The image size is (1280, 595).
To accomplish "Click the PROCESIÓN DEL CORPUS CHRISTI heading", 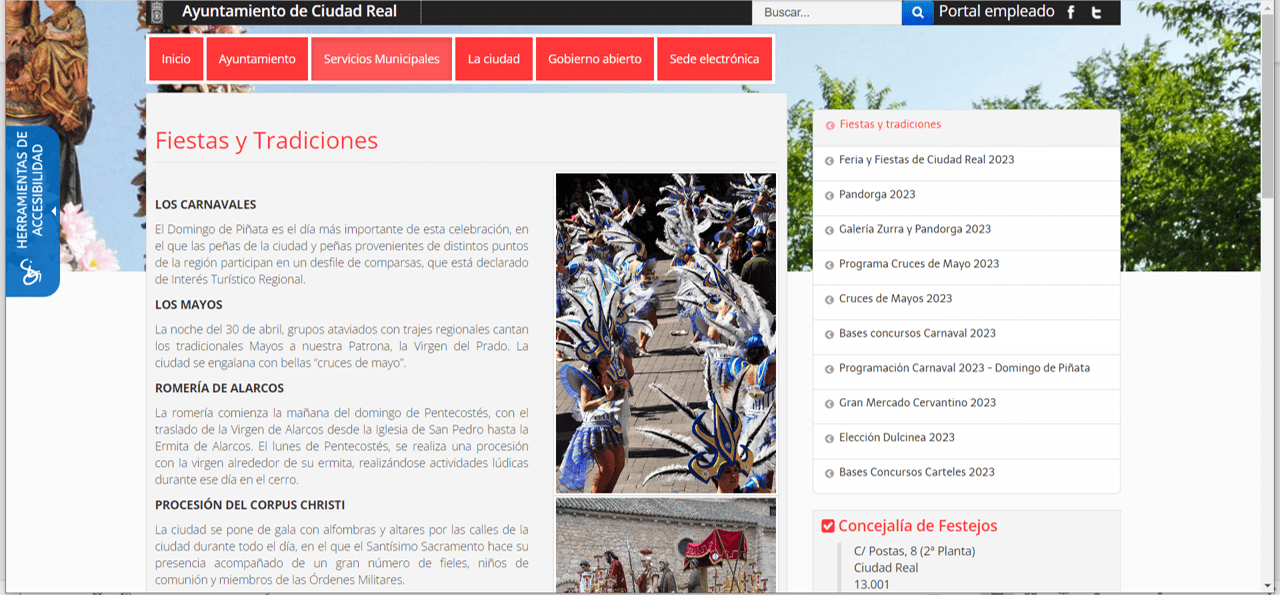I will (x=250, y=505).
